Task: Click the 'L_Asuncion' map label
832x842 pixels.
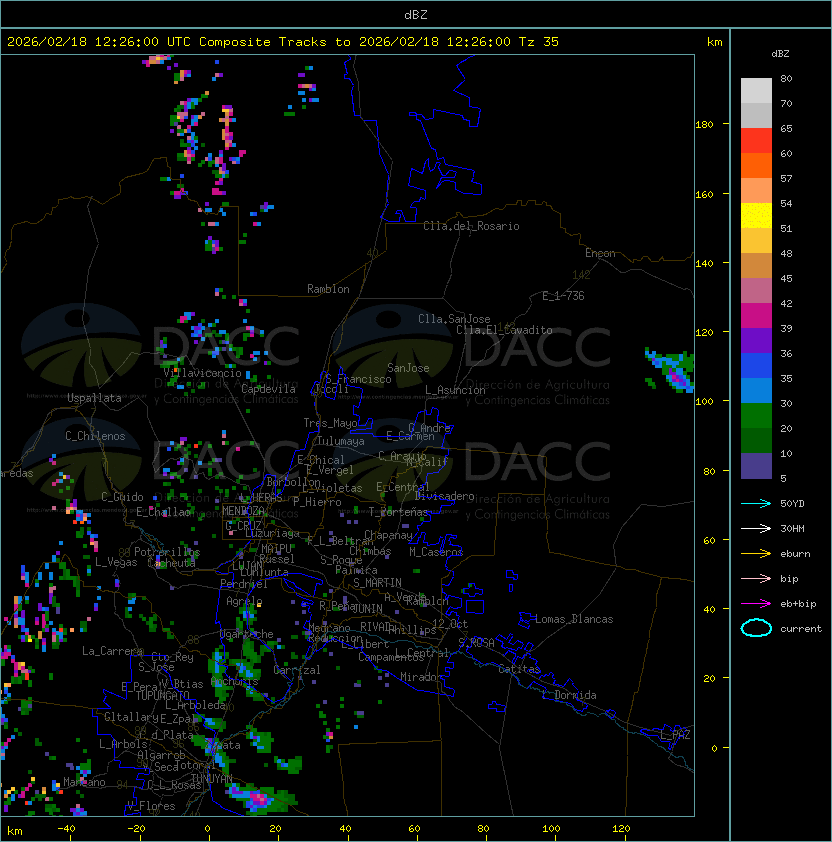Action: [x=455, y=390]
